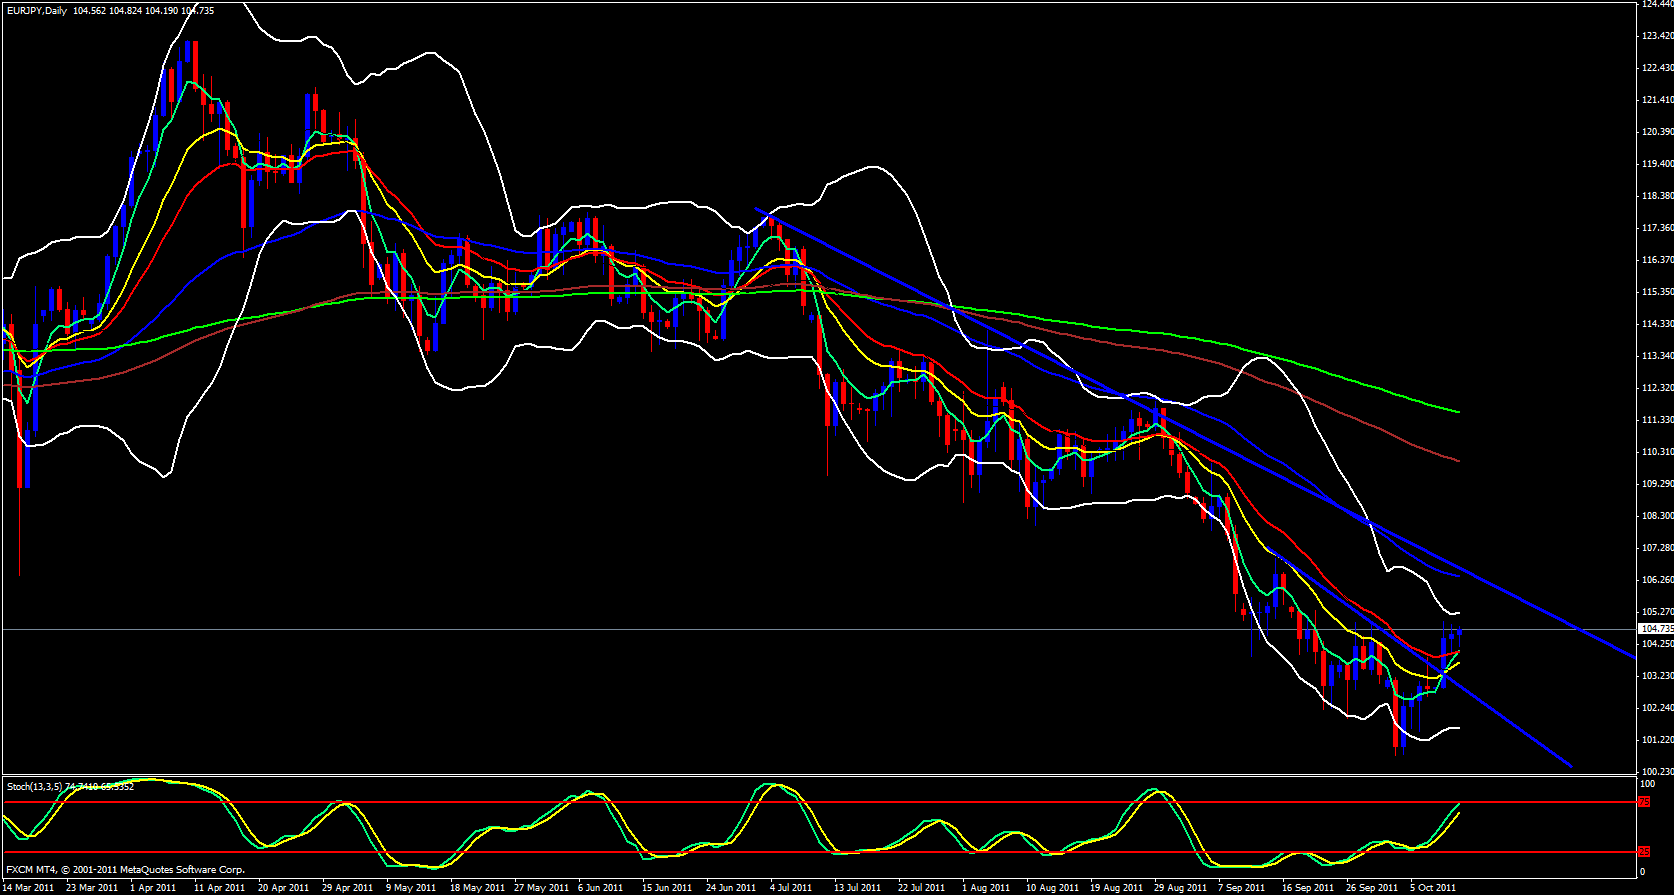Click the 108.300 price scale label
Image resolution: width=1674 pixels, height=895 pixels.
(1657, 516)
